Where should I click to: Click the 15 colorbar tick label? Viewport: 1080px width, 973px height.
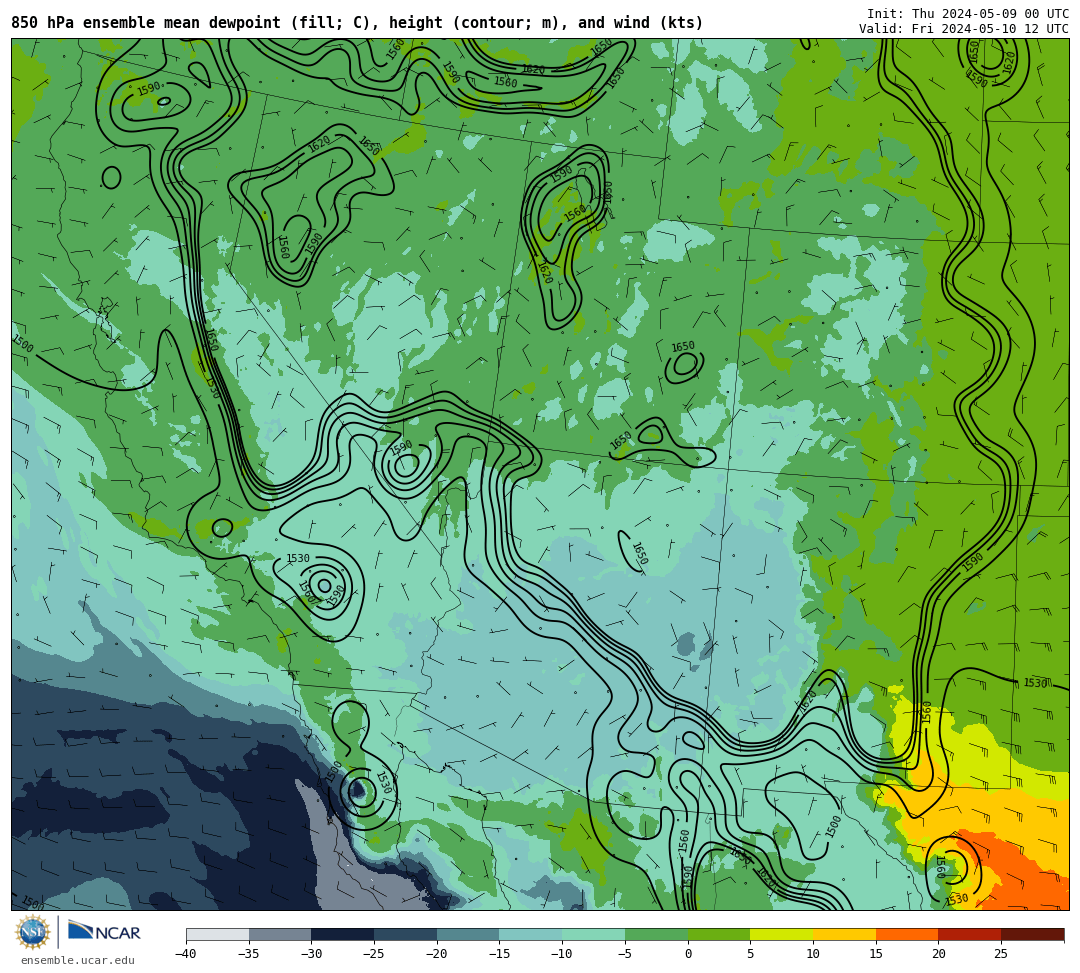click(x=875, y=954)
